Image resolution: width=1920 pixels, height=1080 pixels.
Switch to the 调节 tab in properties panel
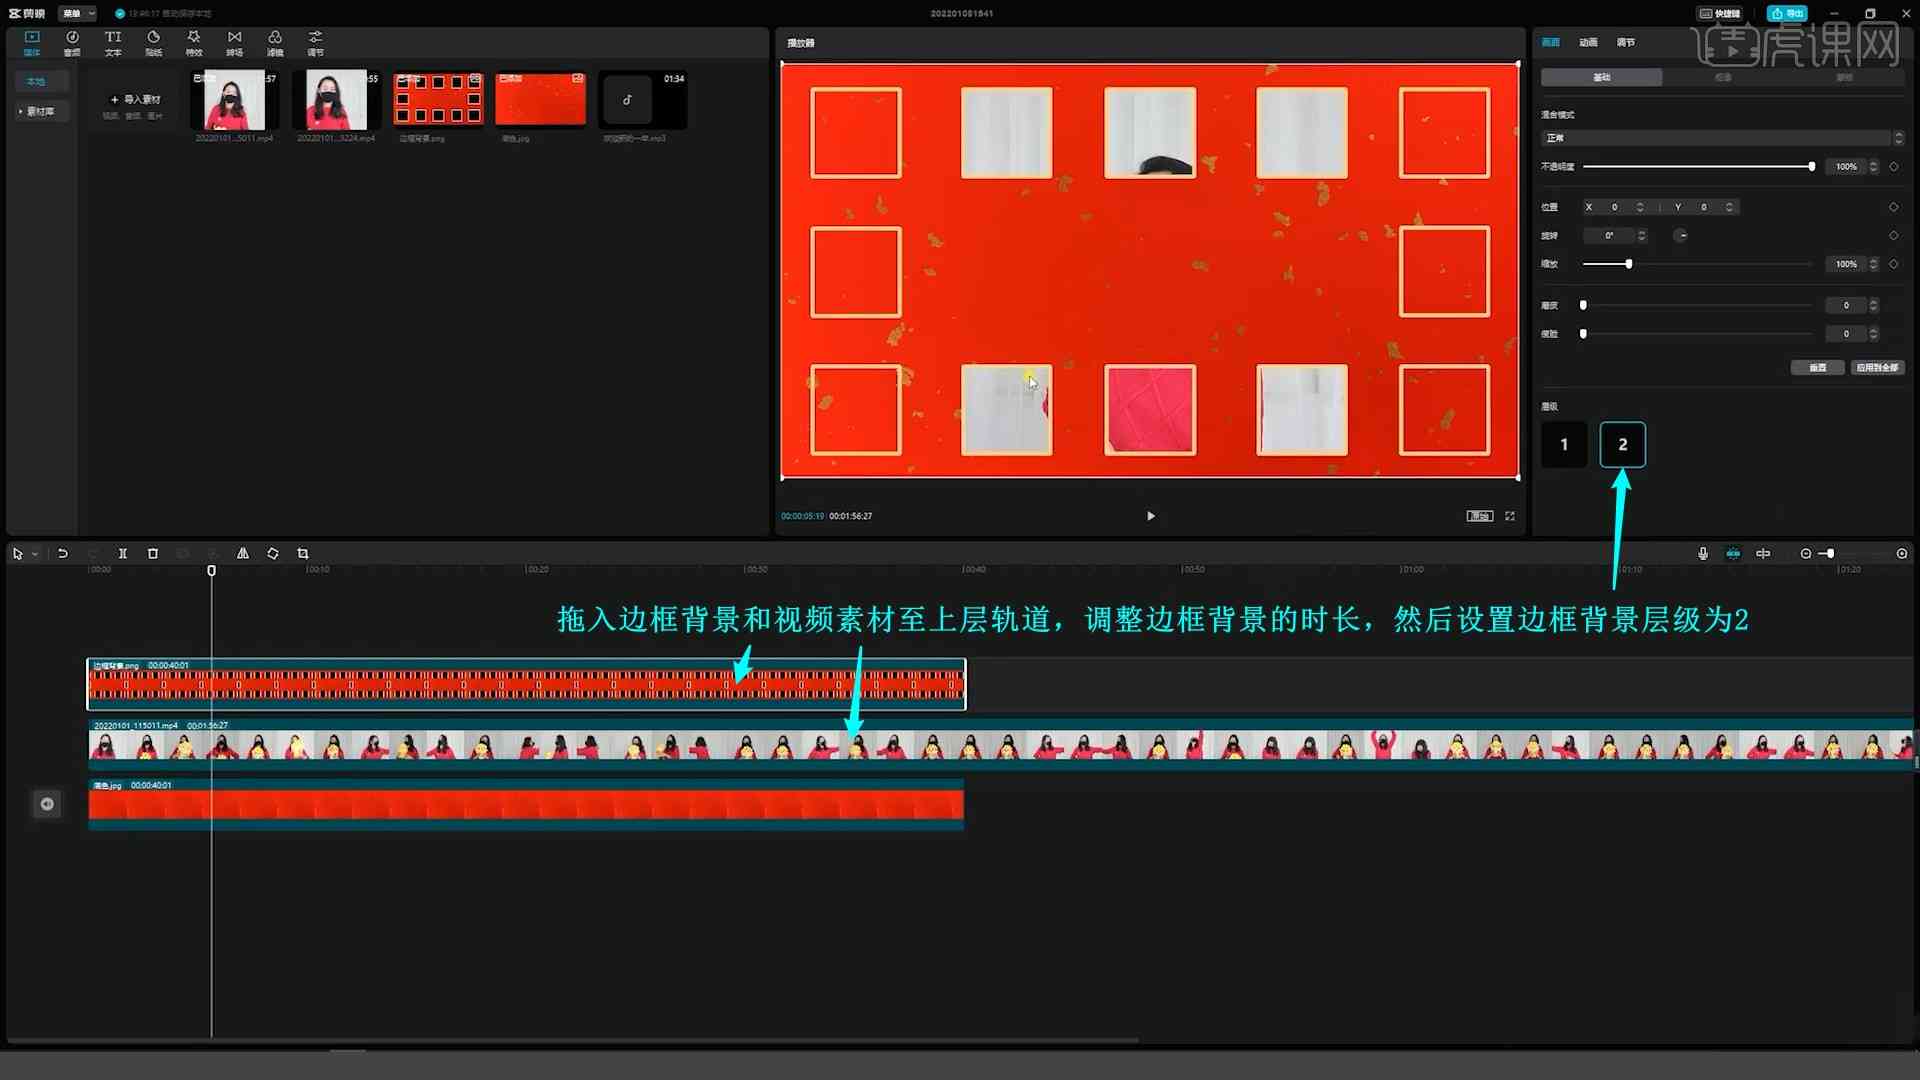point(1626,42)
